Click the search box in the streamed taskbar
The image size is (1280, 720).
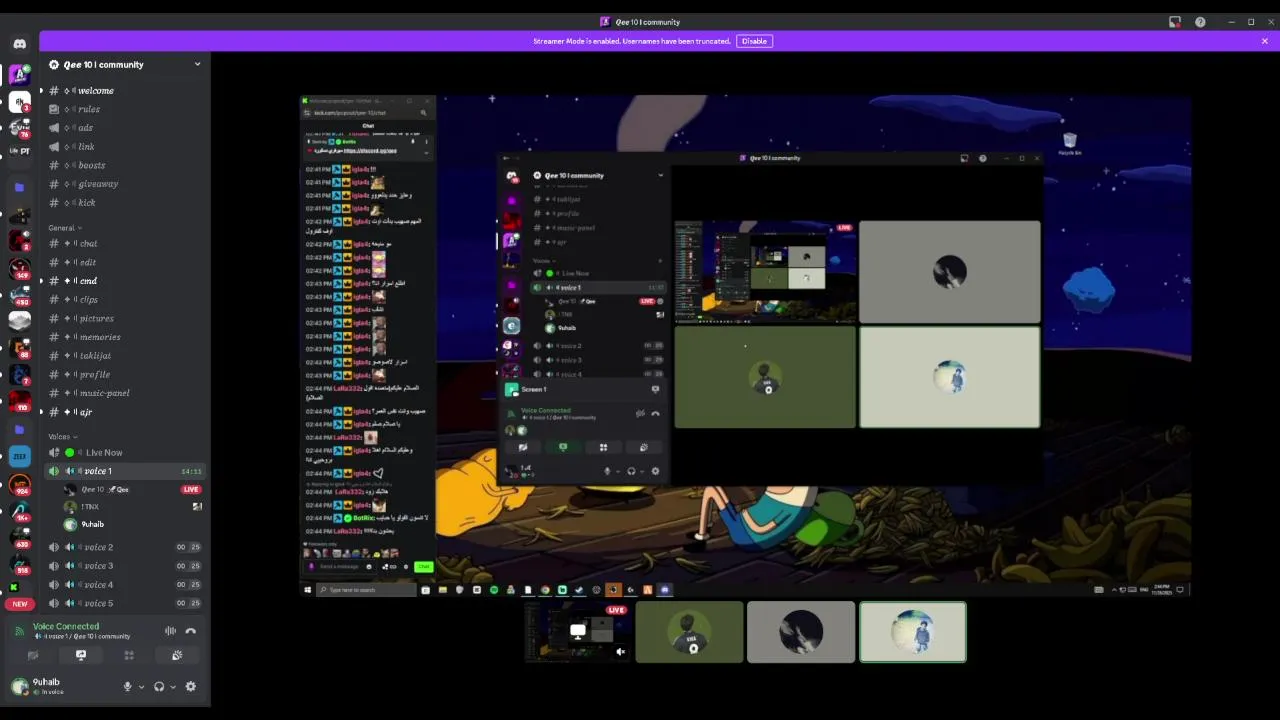tap(367, 590)
